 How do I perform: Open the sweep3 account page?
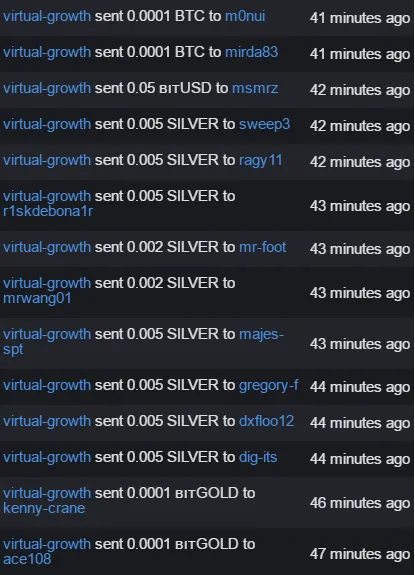click(264, 124)
